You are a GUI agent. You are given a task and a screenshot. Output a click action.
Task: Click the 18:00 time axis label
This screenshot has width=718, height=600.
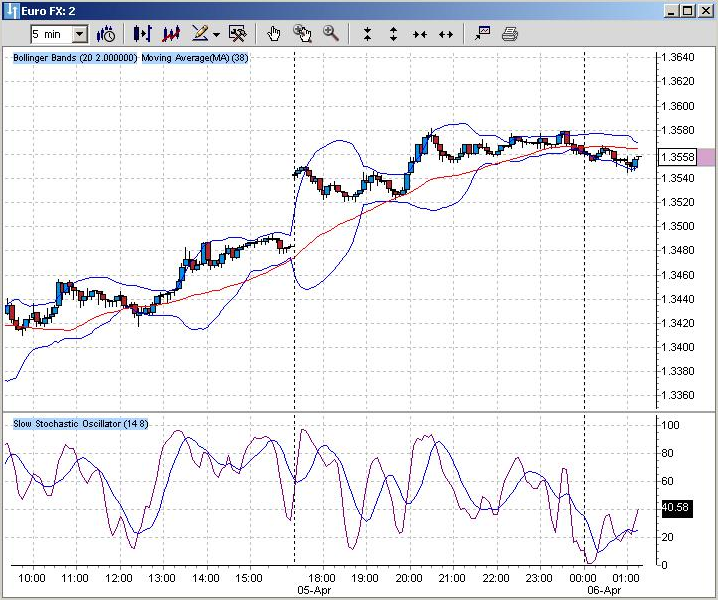coord(321,578)
